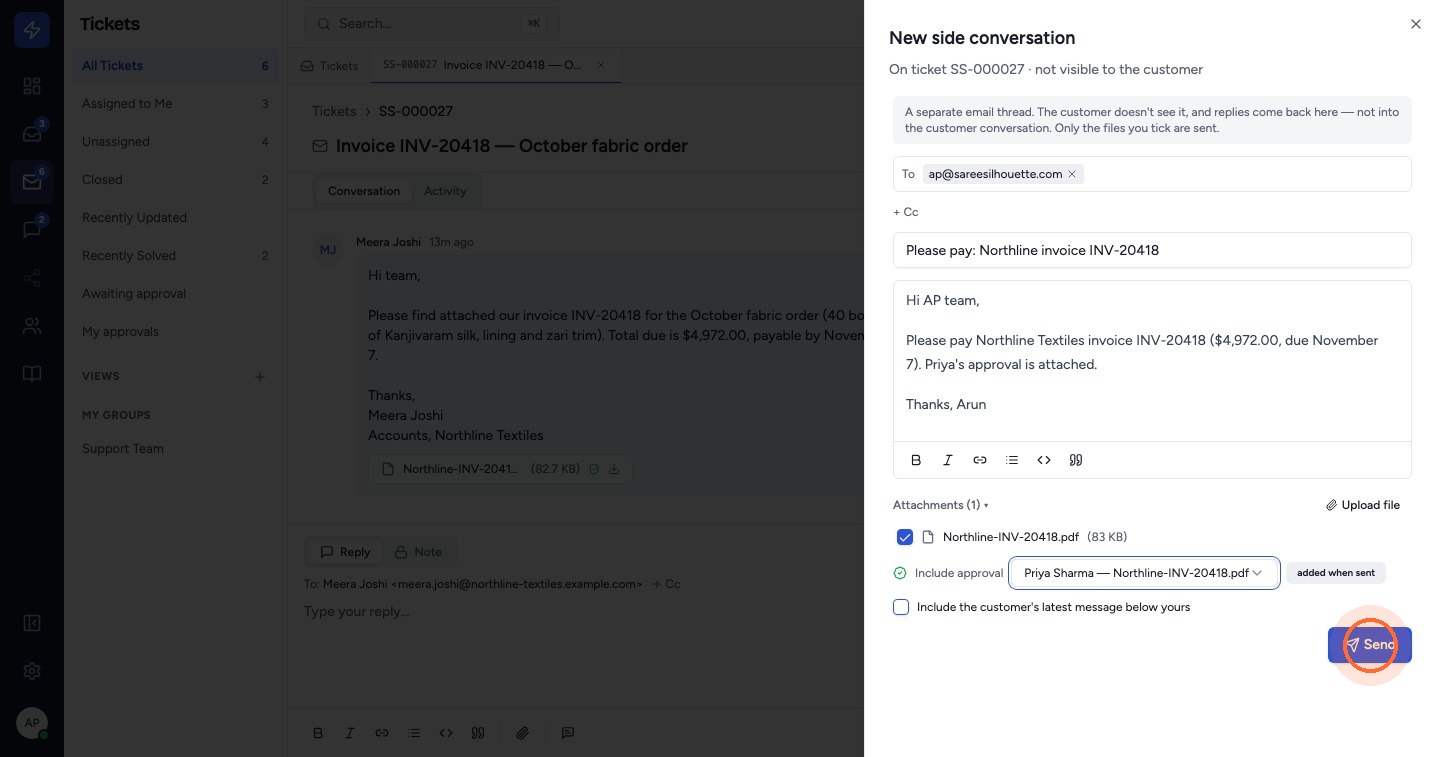Click Upload file
The height and width of the screenshot is (757, 1440).
(x=1363, y=505)
